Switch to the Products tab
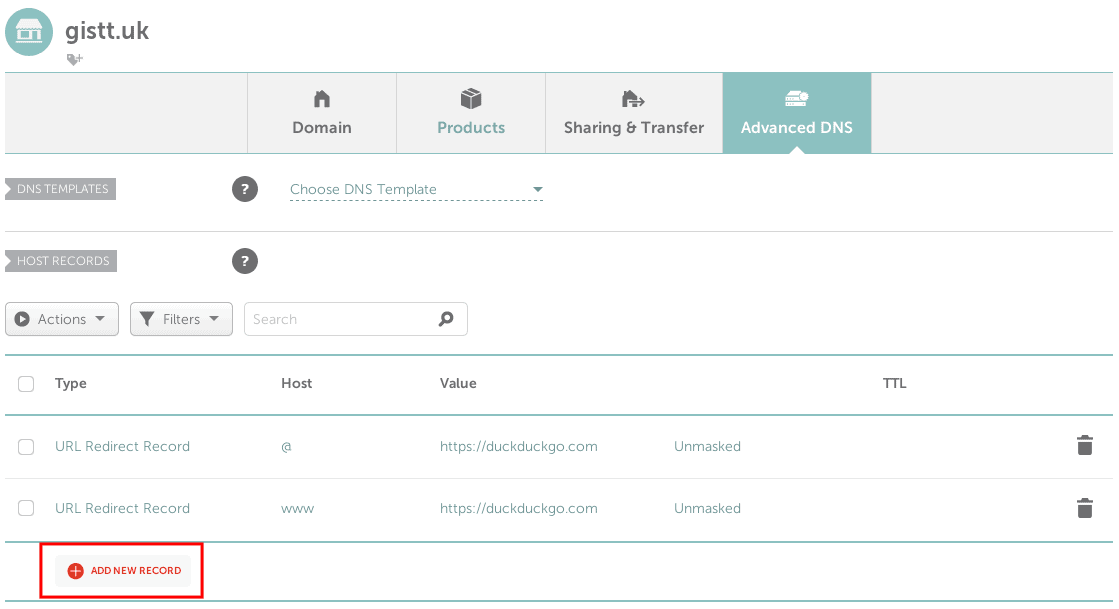This screenshot has height=609, width=1119. pos(470,113)
